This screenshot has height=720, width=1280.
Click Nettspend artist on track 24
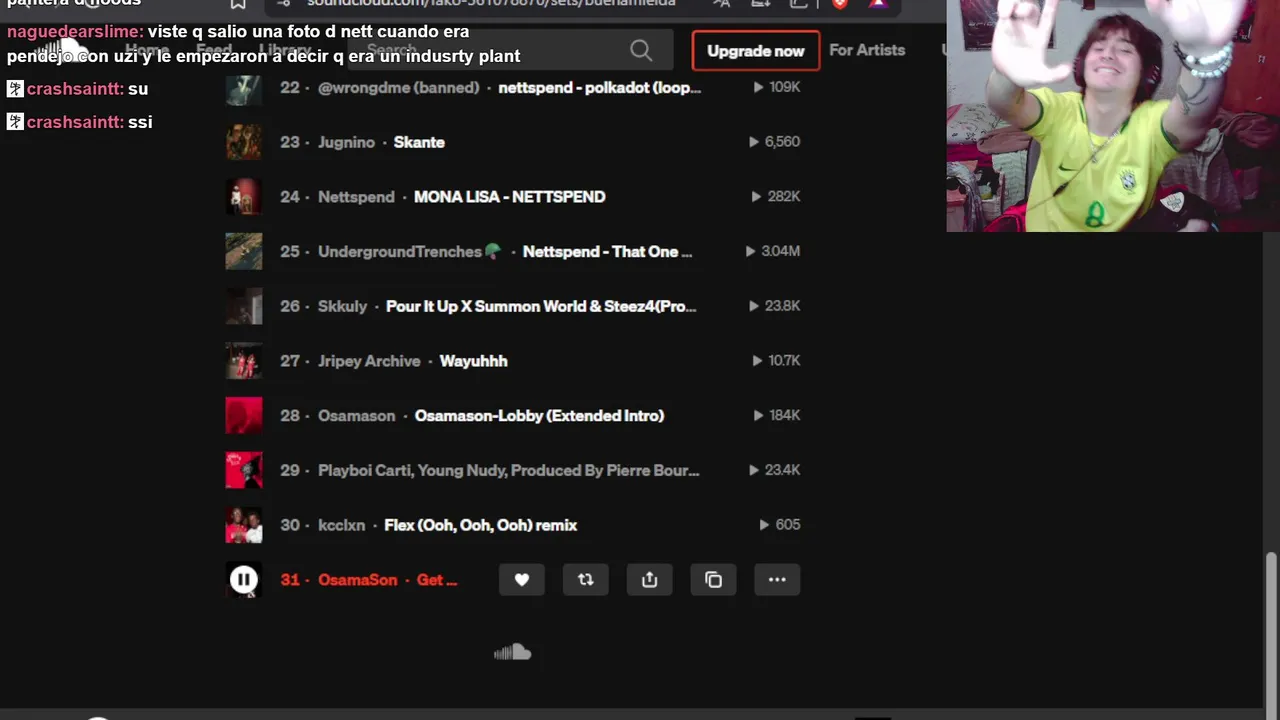click(x=356, y=197)
